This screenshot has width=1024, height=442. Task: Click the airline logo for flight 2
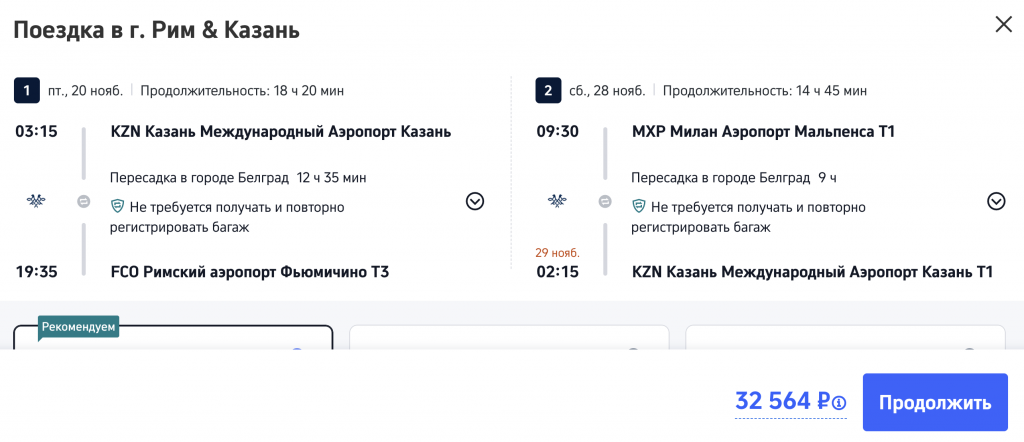pyautogui.click(x=556, y=201)
